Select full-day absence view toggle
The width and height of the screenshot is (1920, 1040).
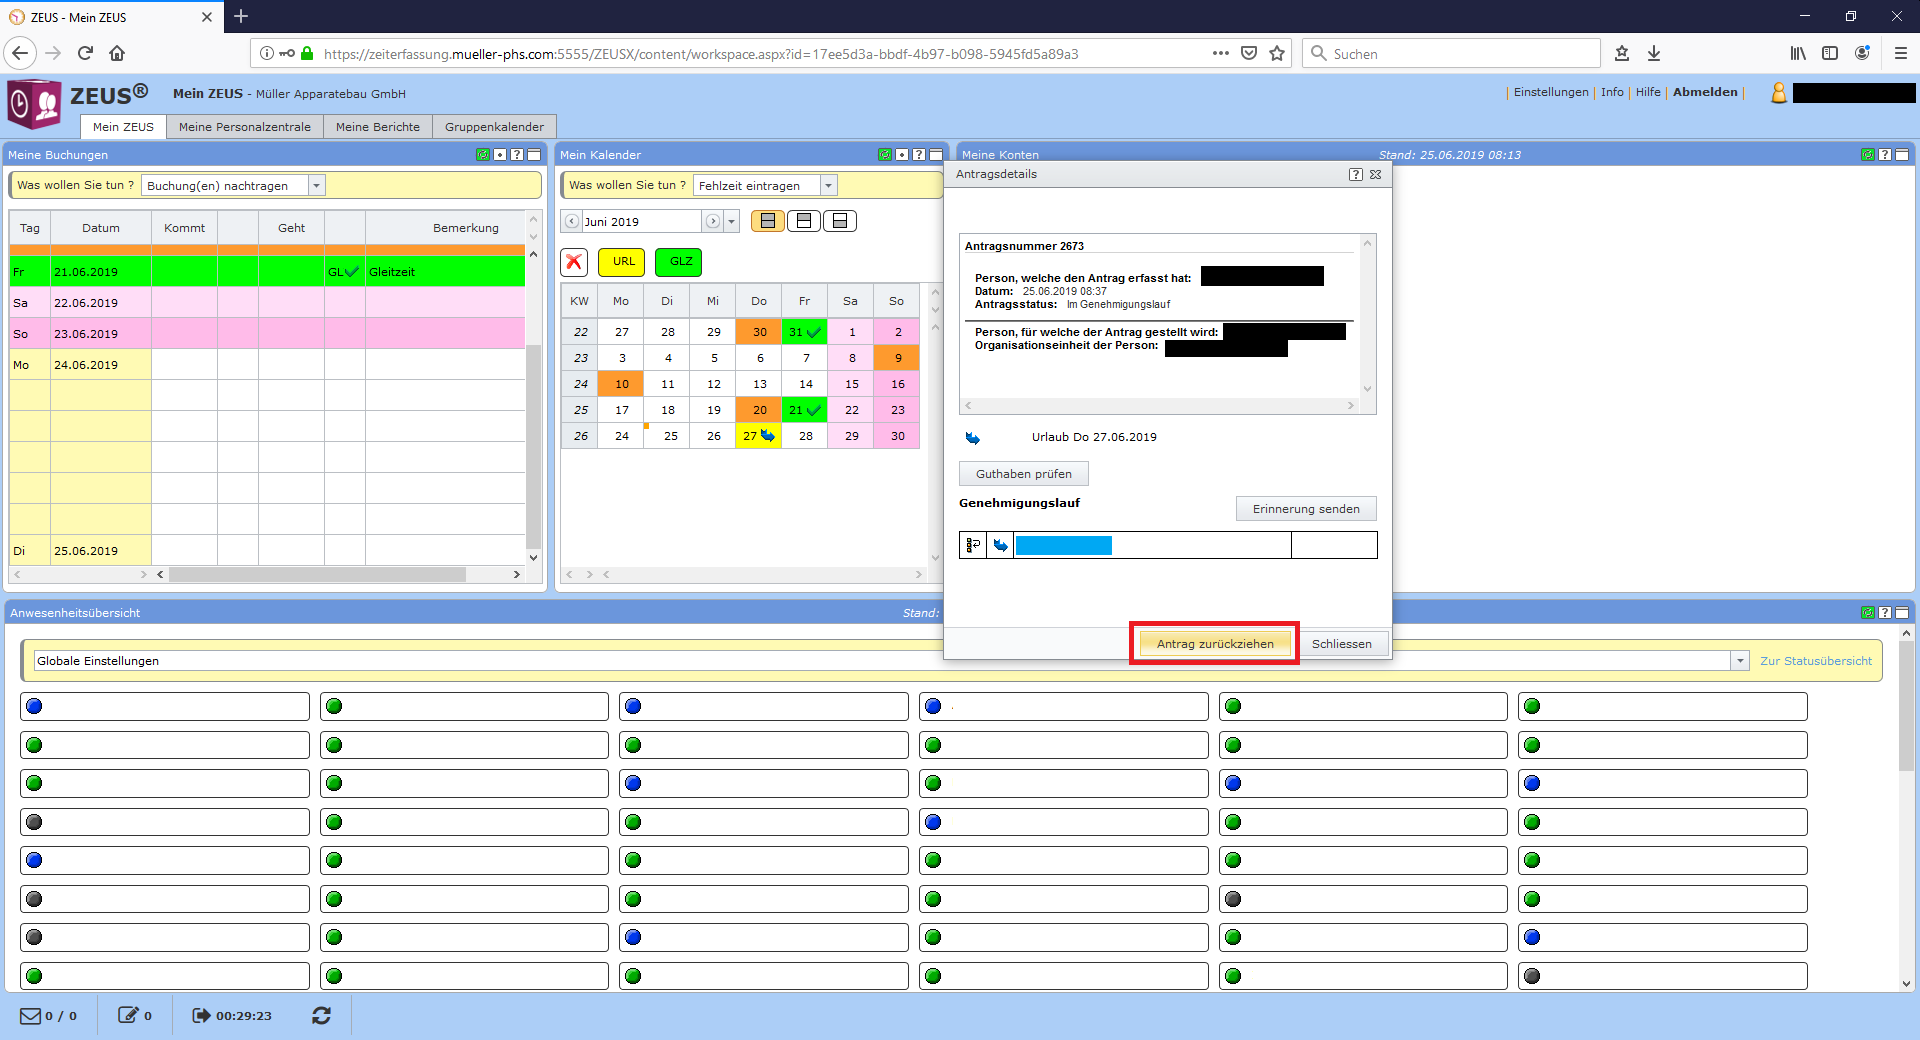tap(767, 221)
